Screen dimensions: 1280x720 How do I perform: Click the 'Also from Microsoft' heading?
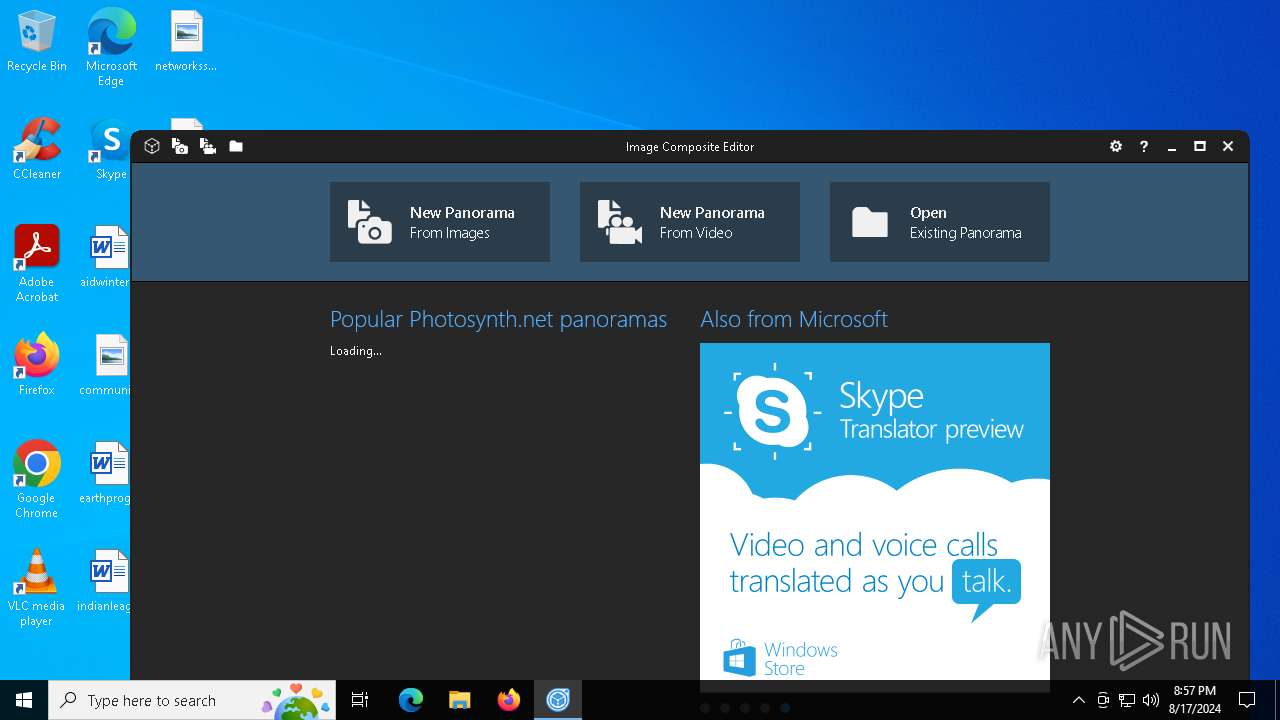coord(794,319)
